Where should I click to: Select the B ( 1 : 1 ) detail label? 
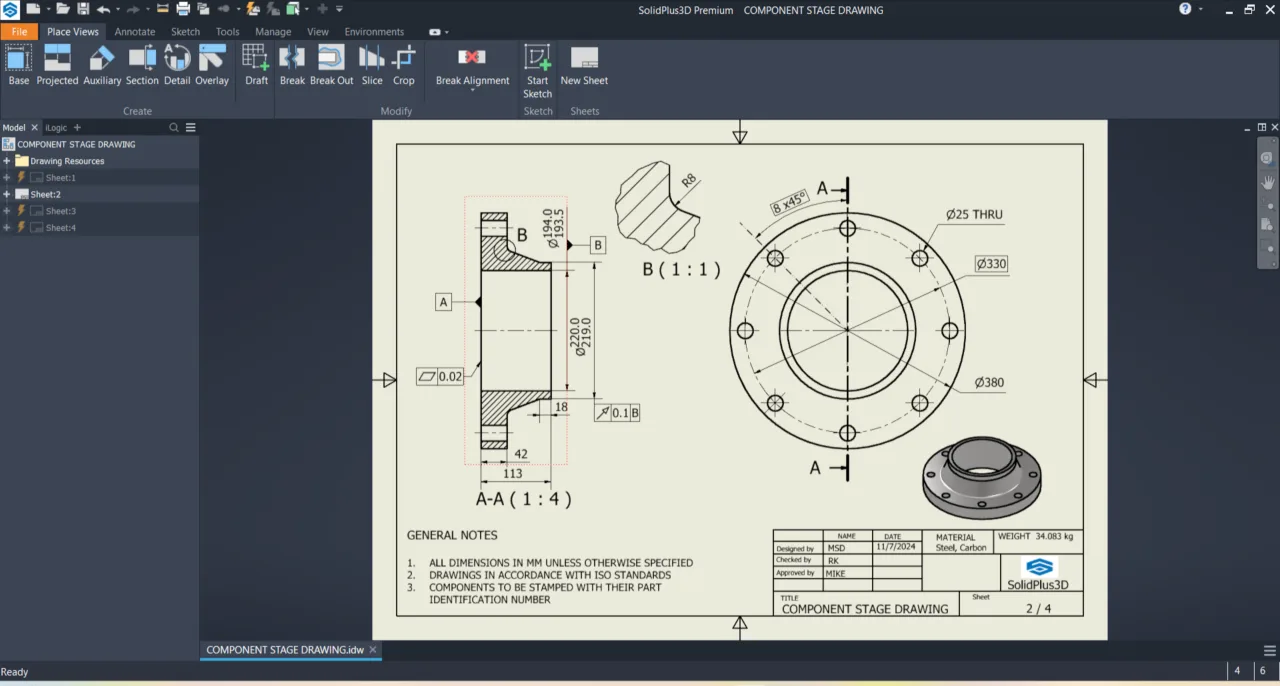pyautogui.click(x=681, y=269)
